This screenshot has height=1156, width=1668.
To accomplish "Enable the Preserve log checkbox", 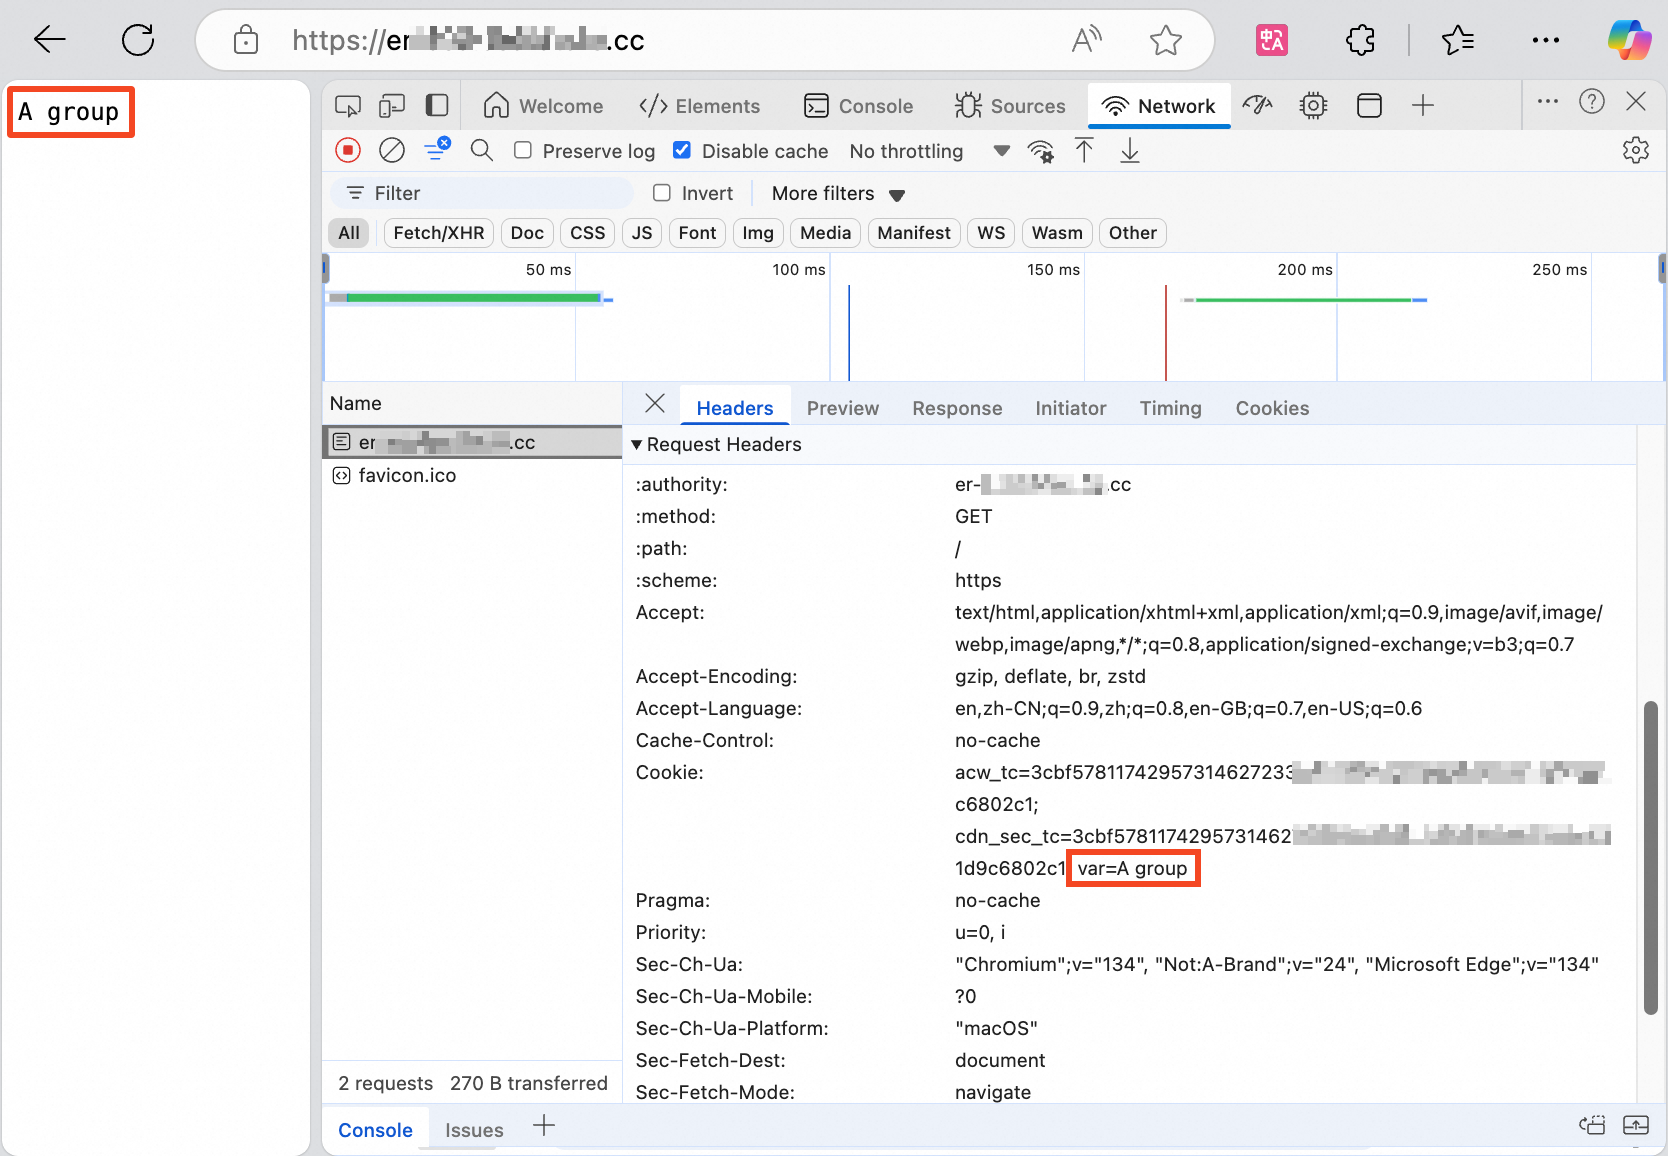I will point(523,150).
